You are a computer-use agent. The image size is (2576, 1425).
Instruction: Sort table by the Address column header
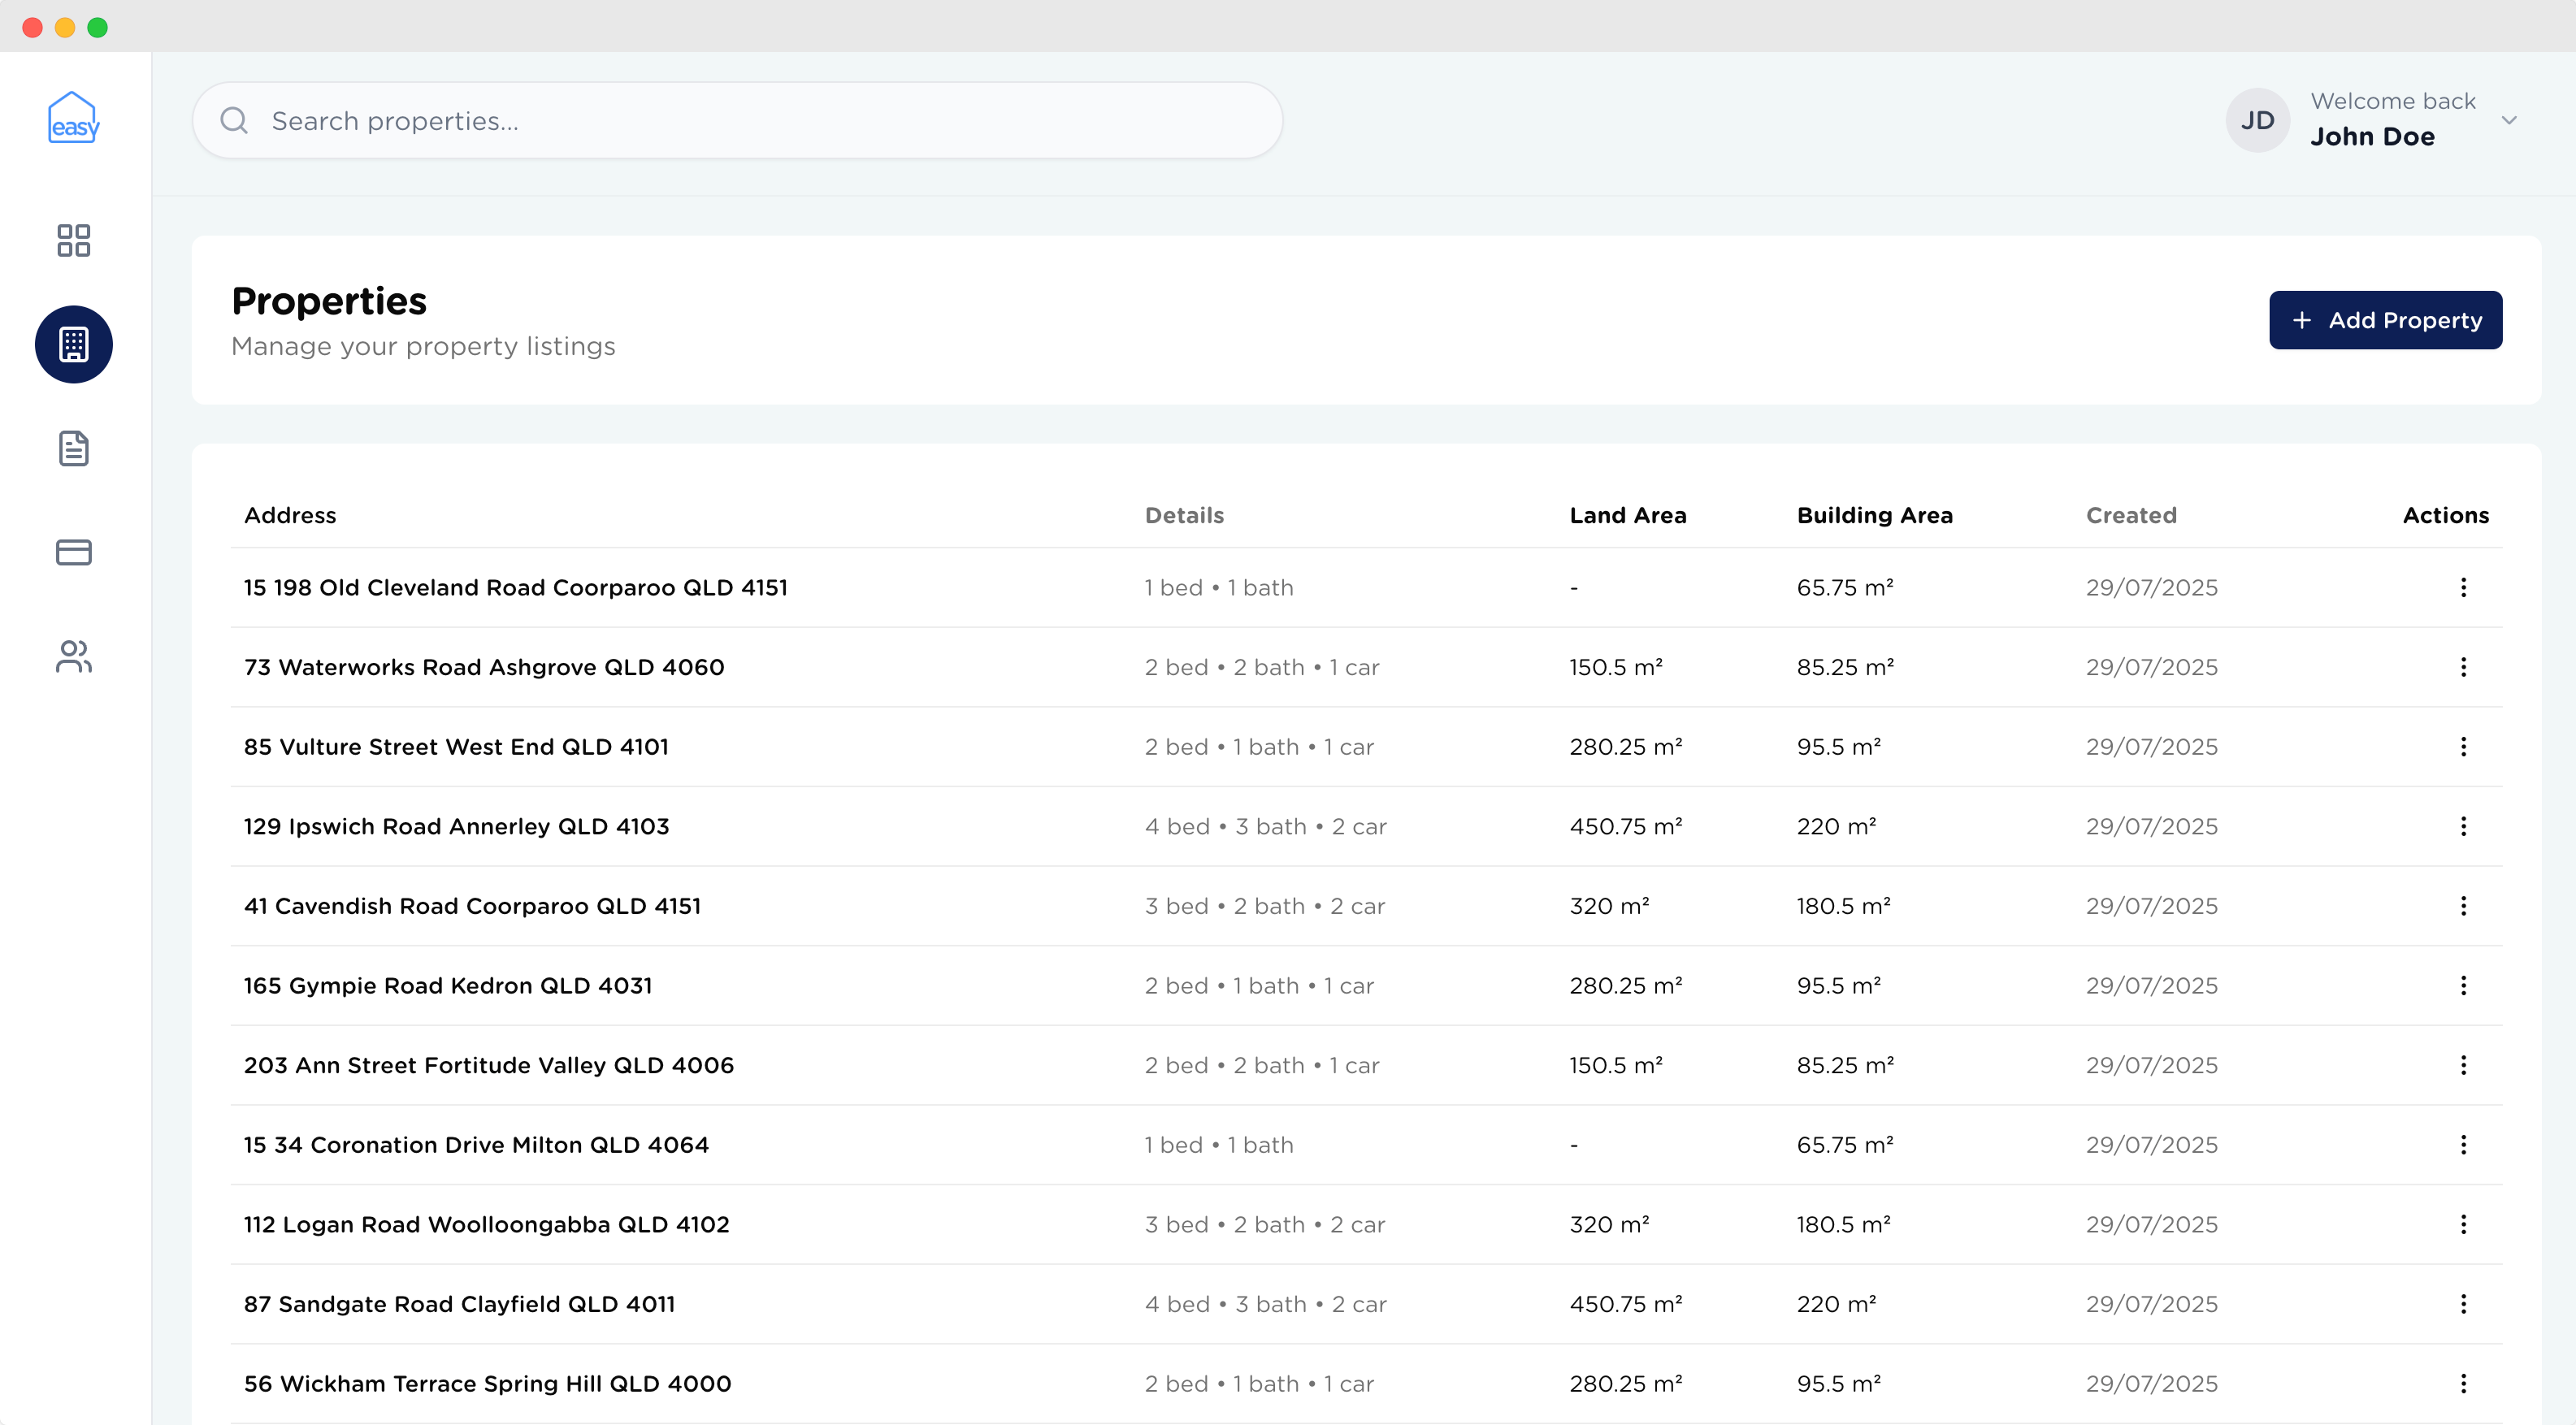289,515
